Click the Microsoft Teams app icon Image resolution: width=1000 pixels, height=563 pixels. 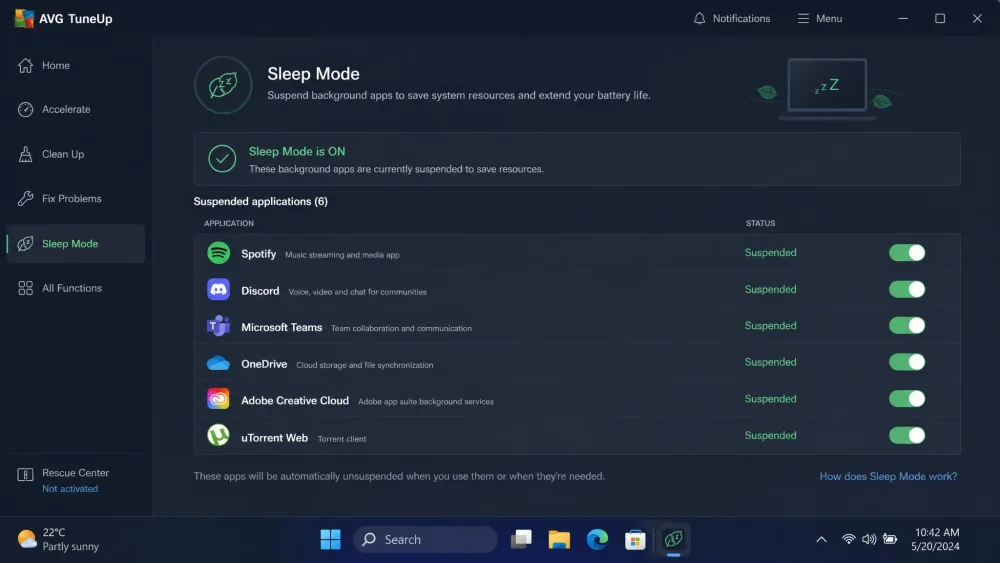[x=218, y=326]
